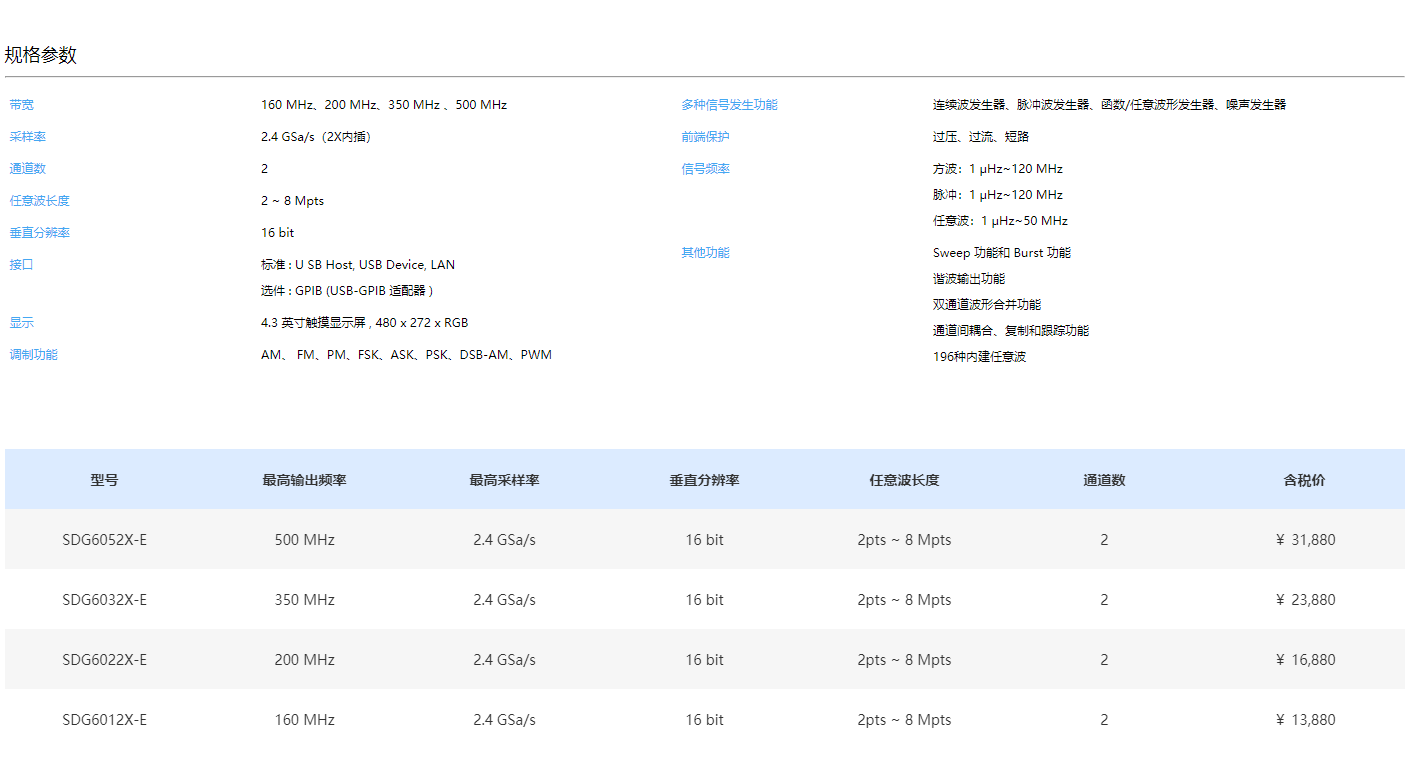The image size is (1405, 762).
Task: Click the 通道间耦合、复制和跟踪功能 line
Action: click(1011, 331)
